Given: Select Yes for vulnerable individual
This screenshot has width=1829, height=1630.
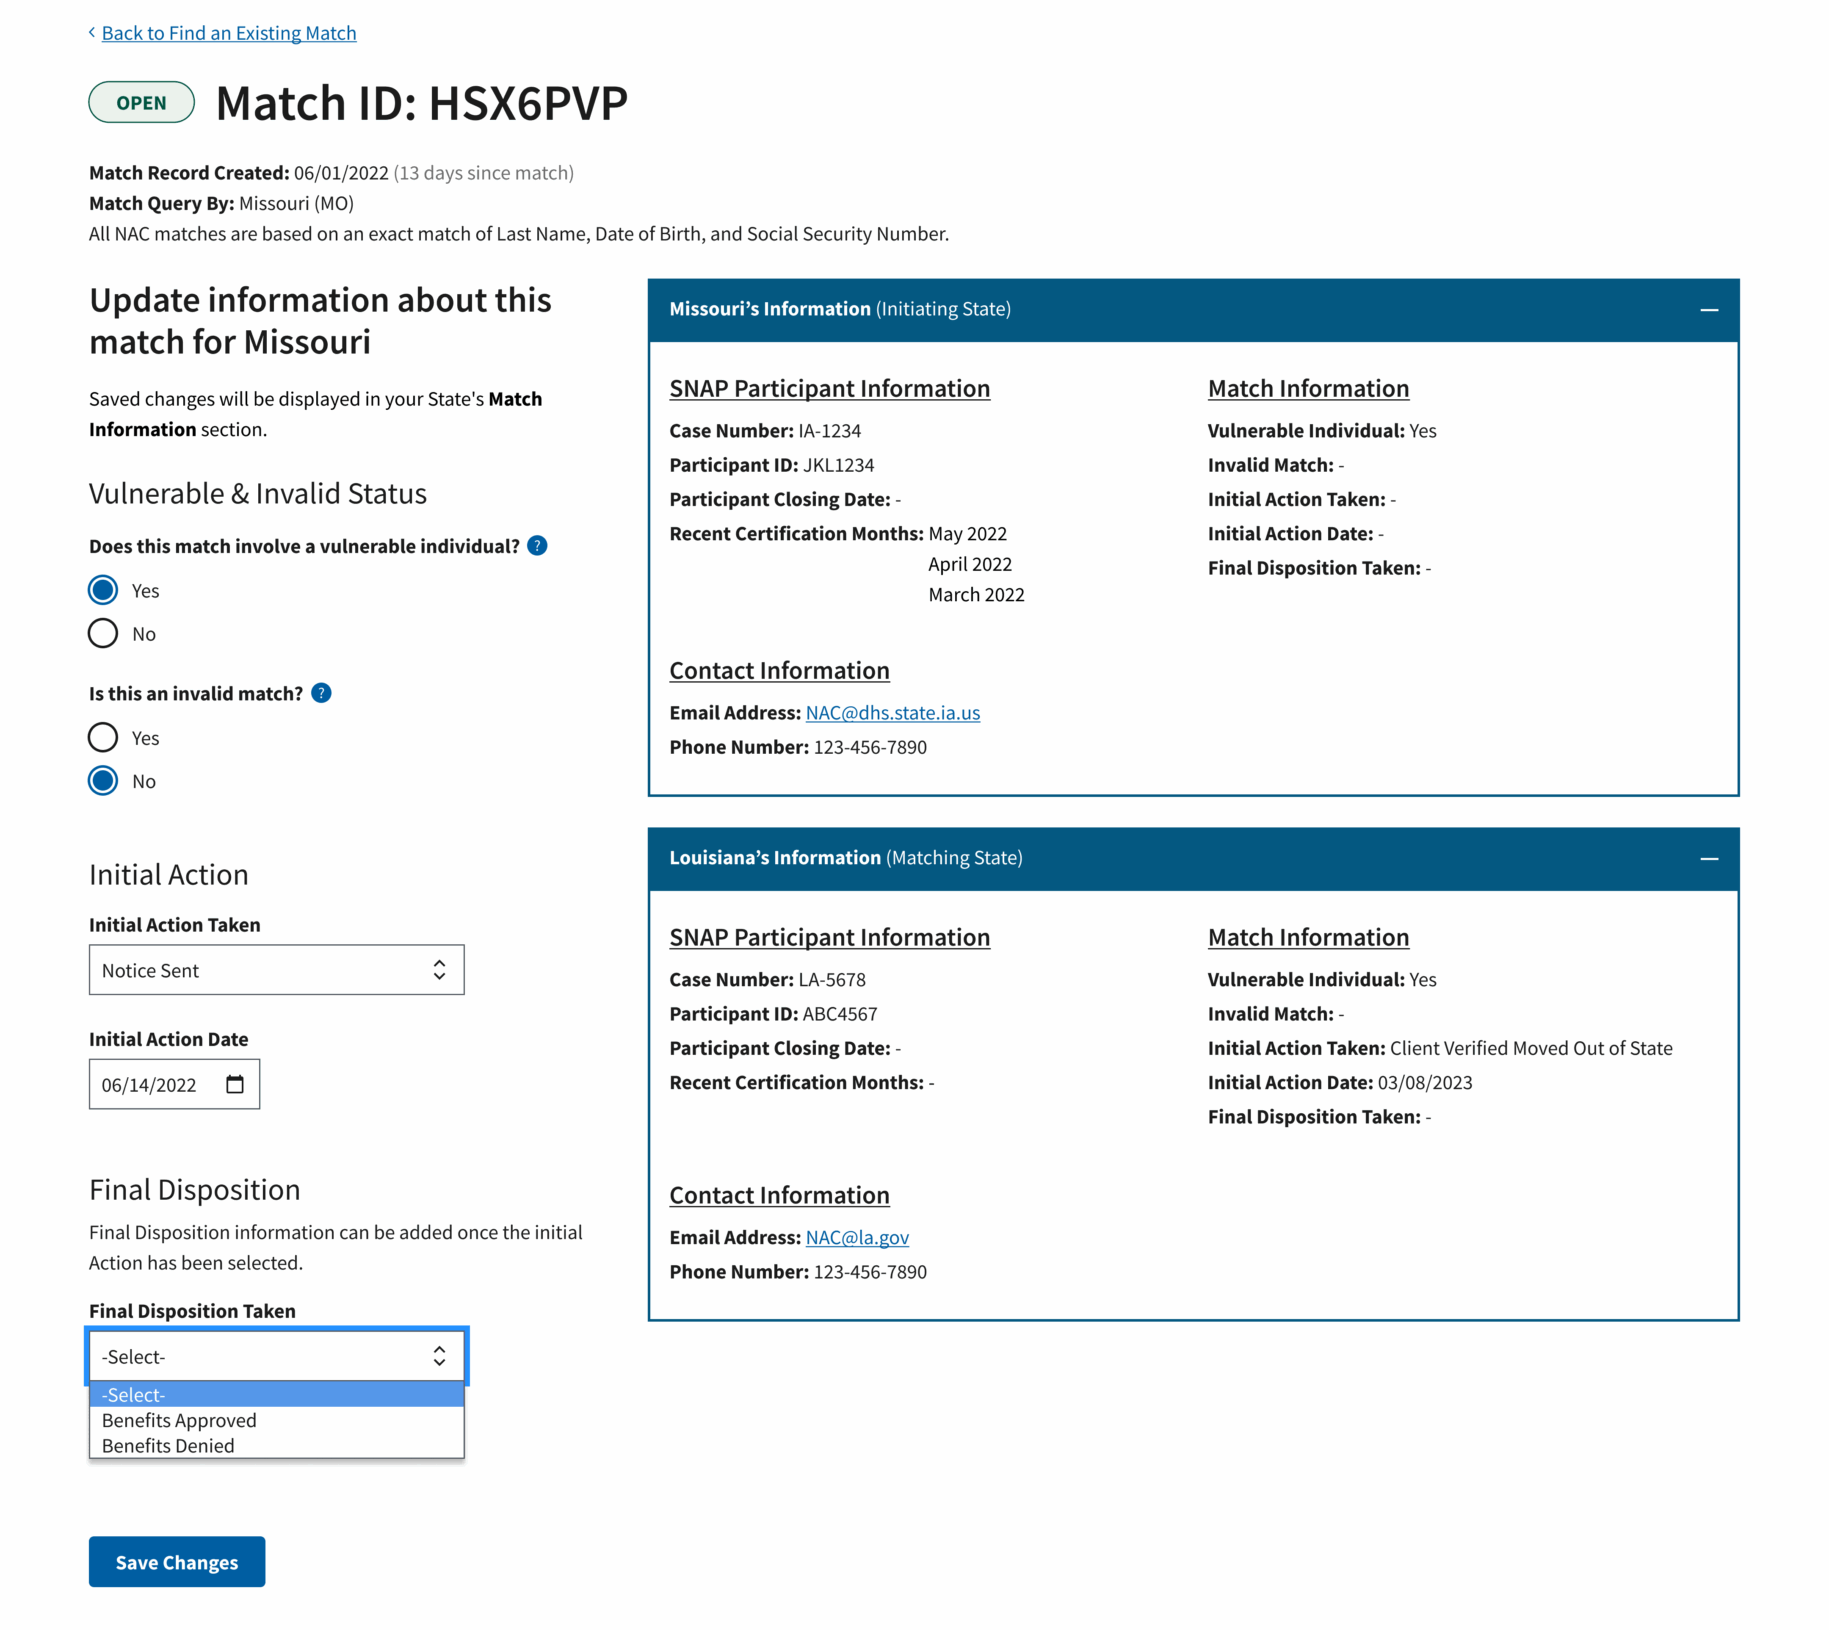Looking at the screenshot, I should pos(103,591).
